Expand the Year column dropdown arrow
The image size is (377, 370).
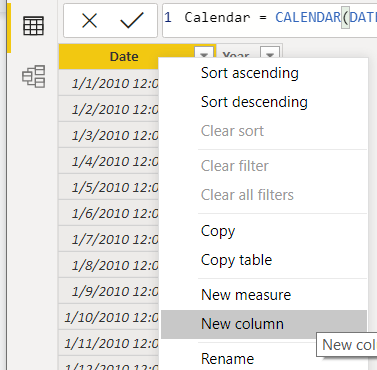click(x=270, y=54)
